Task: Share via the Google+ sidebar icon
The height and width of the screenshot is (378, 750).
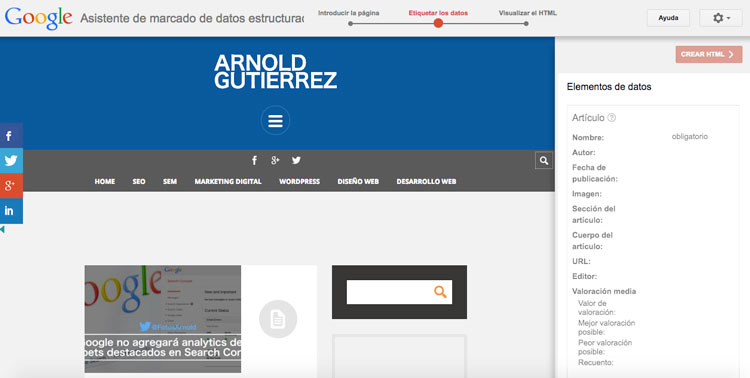Action: 11,186
